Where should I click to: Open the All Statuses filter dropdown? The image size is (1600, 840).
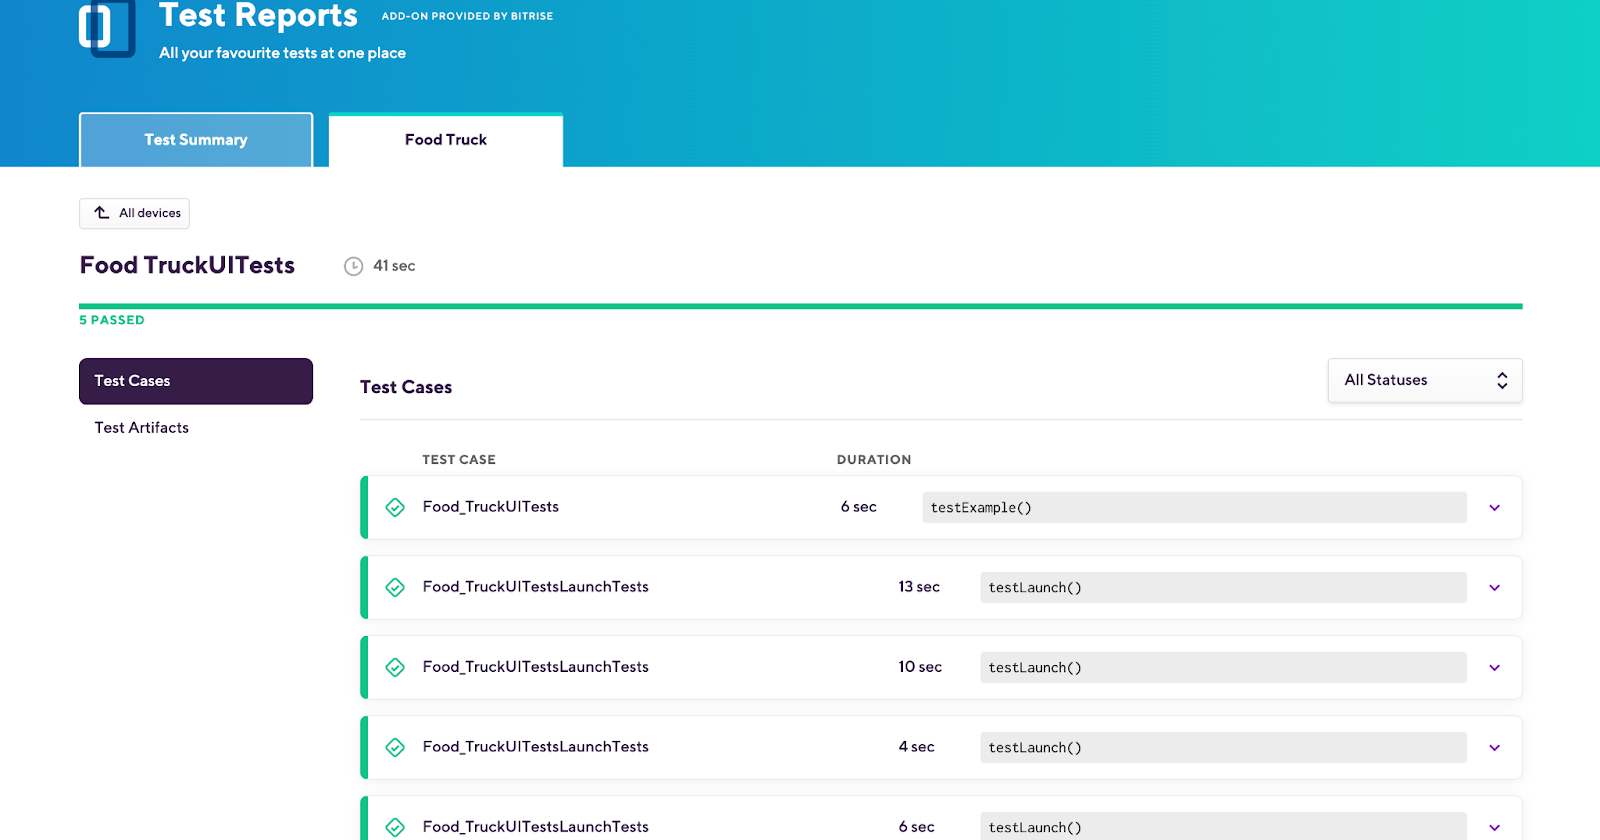coord(1425,380)
